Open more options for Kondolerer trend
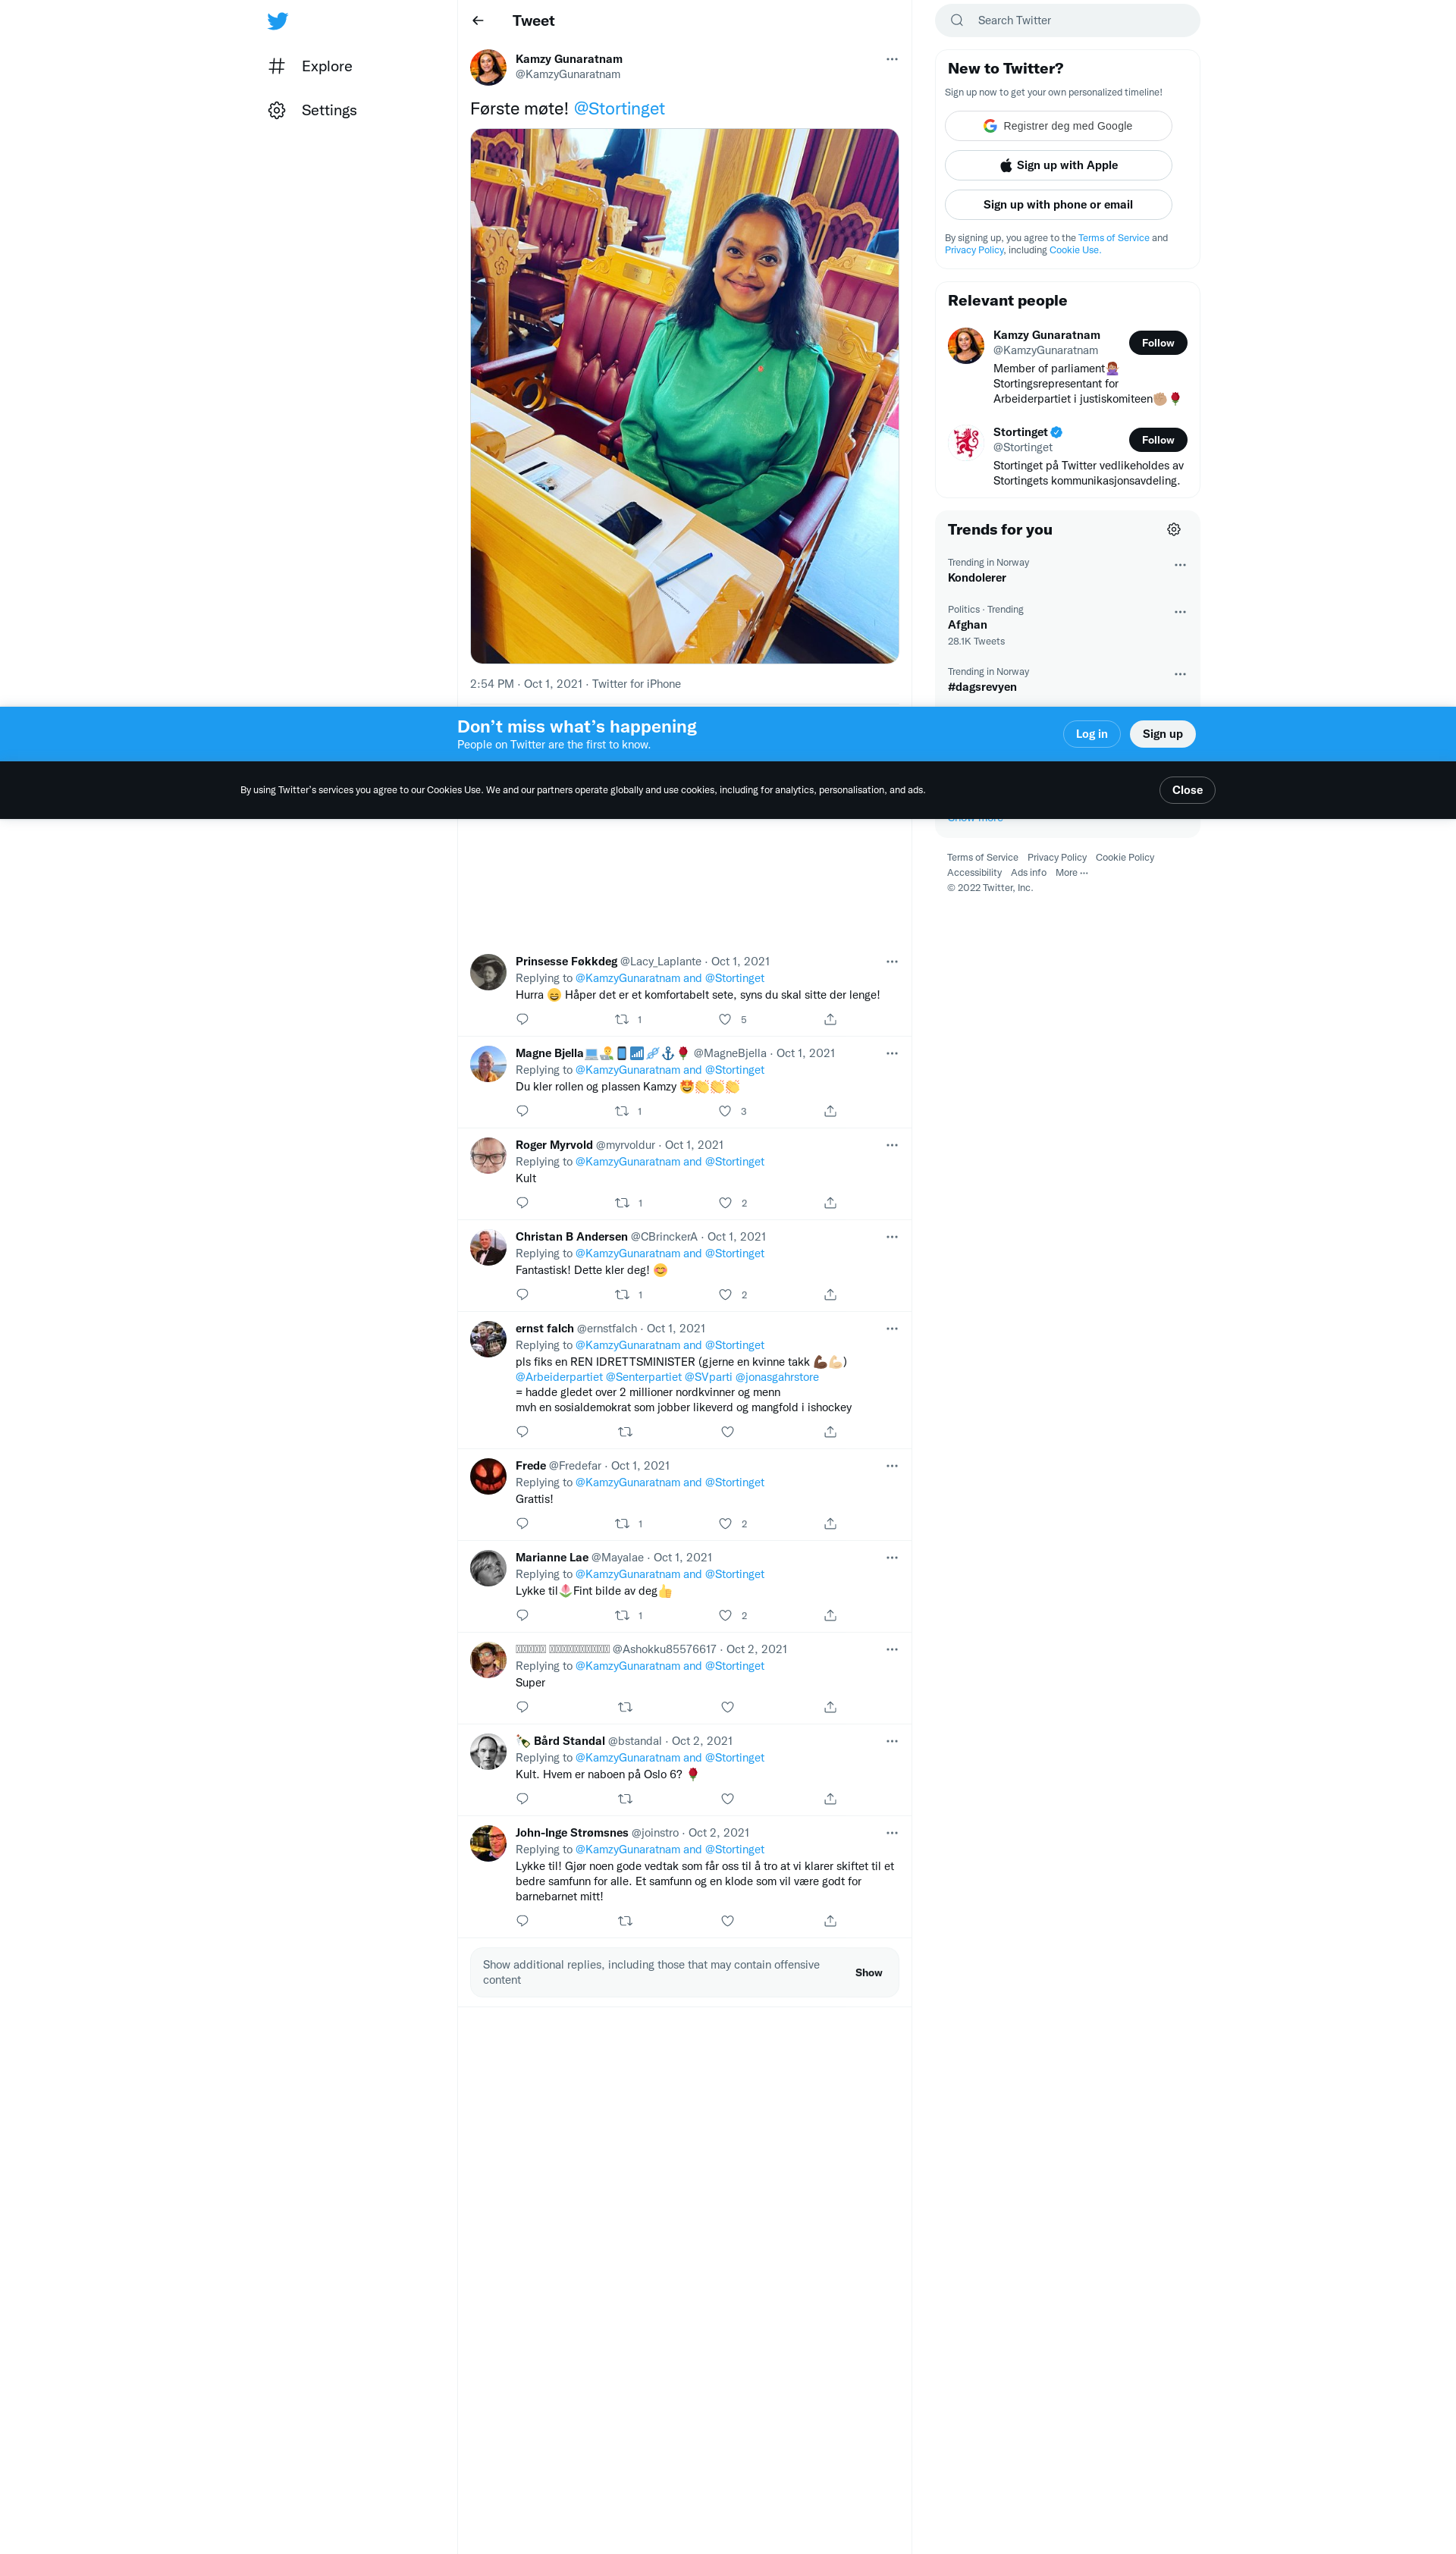The image size is (1456, 2554). coord(1179,566)
